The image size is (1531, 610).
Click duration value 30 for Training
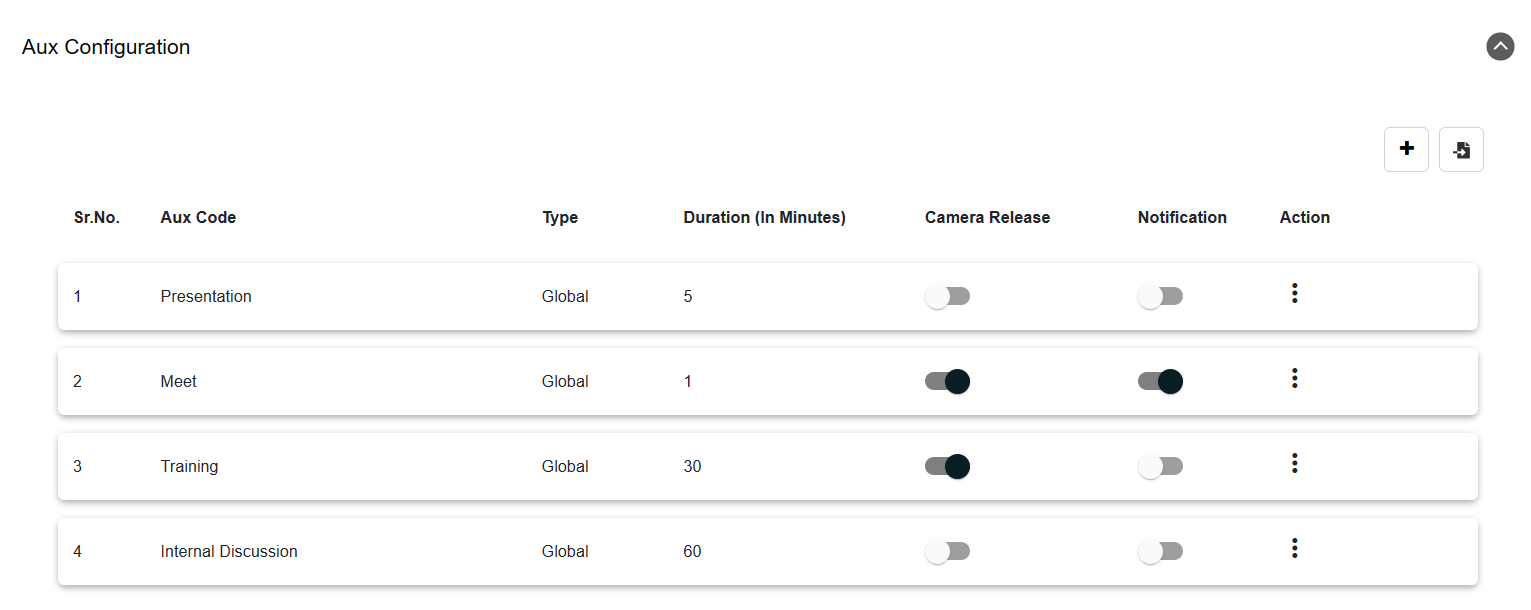(692, 466)
